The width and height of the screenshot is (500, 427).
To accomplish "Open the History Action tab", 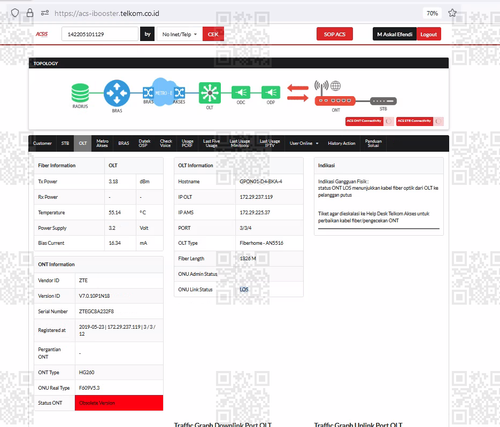I will [x=341, y=143].
